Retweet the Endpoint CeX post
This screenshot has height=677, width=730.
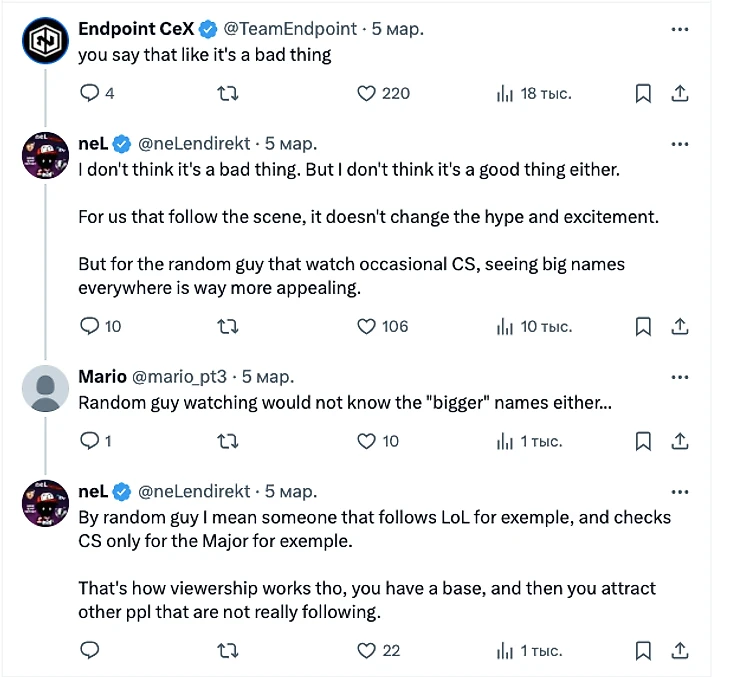click(228, 93)
